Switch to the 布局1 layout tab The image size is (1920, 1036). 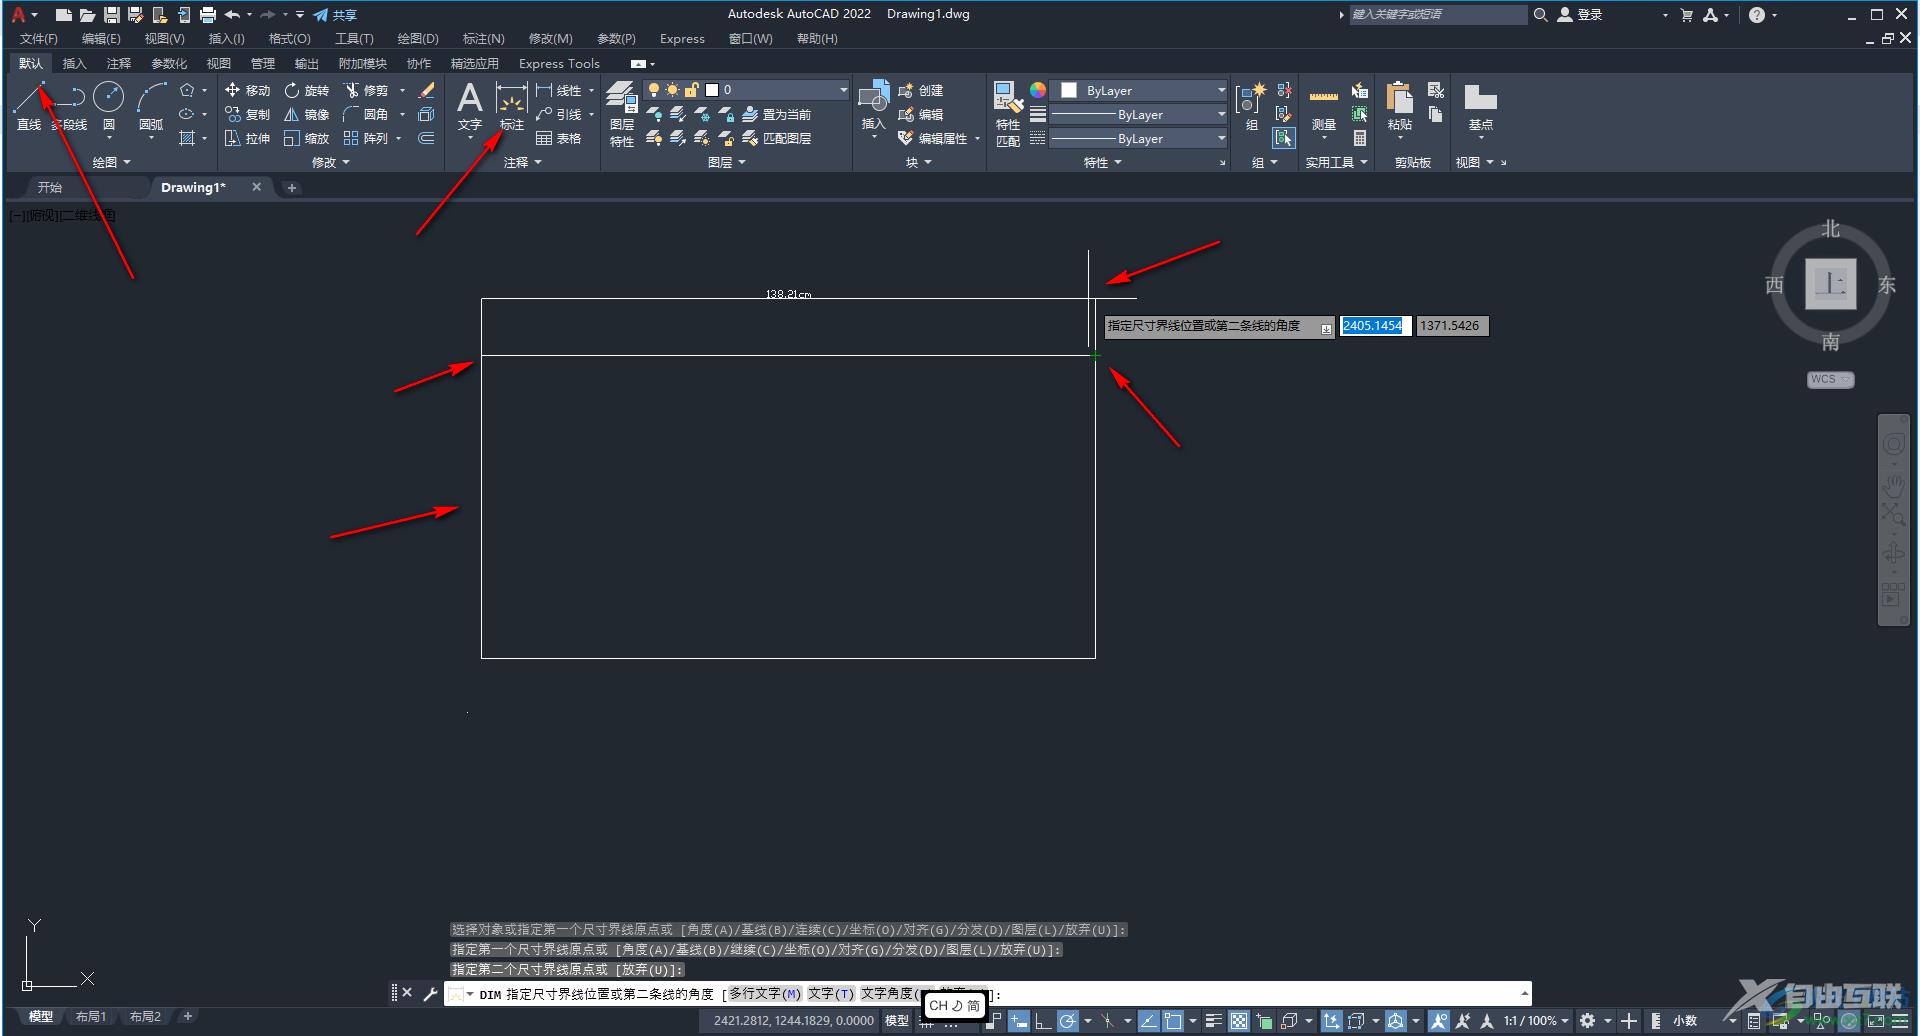91,1016
